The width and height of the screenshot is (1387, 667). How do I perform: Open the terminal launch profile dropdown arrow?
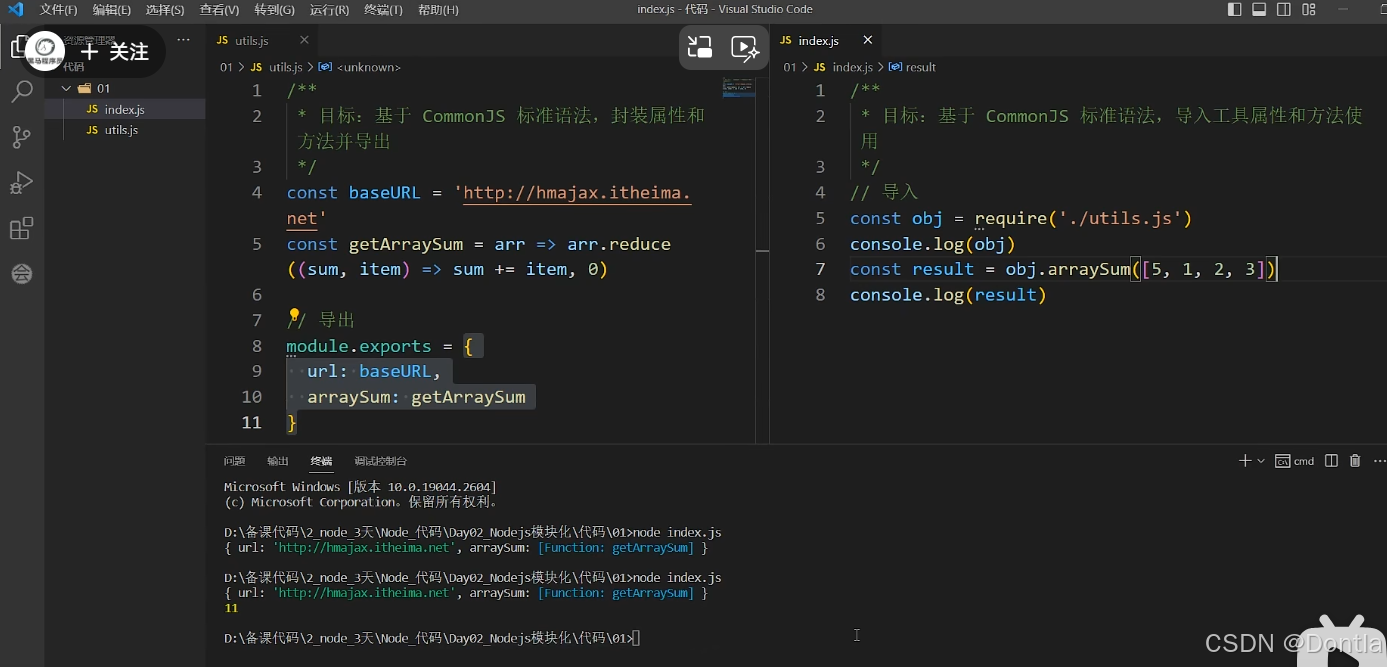[x=1261, y=461]
